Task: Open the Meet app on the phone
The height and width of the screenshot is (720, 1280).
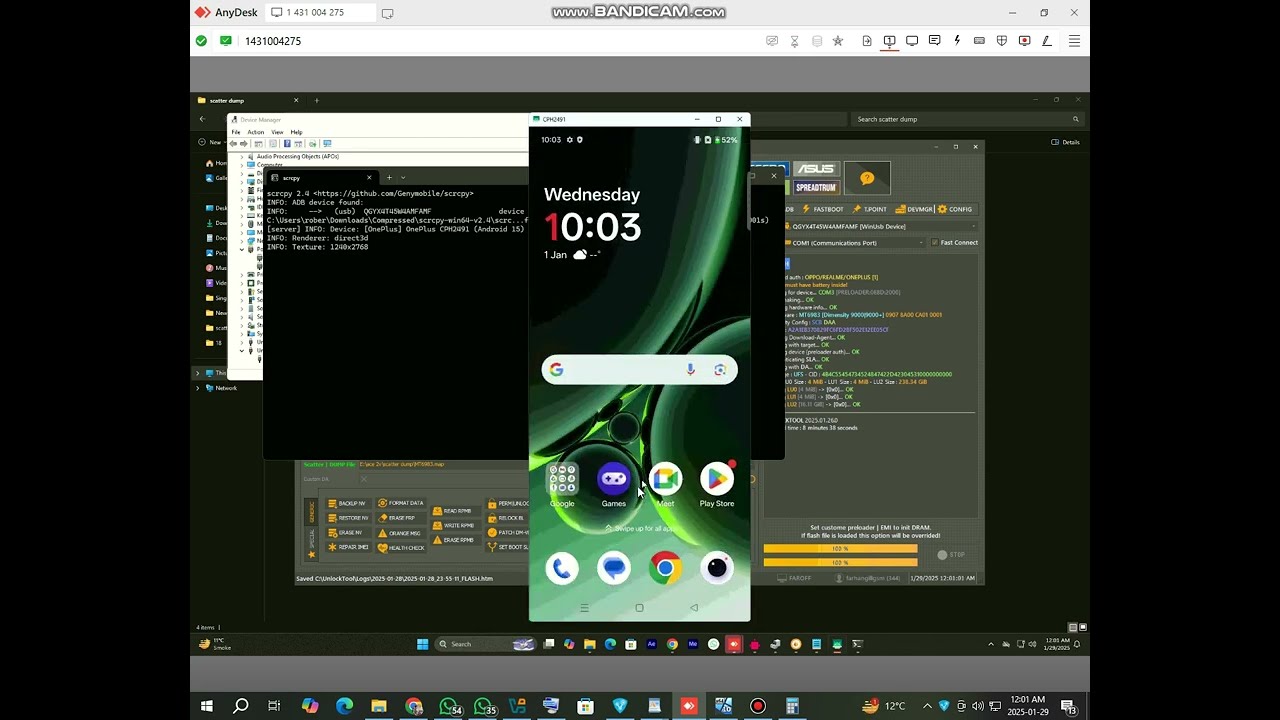Action: click(x=665, y=480)
